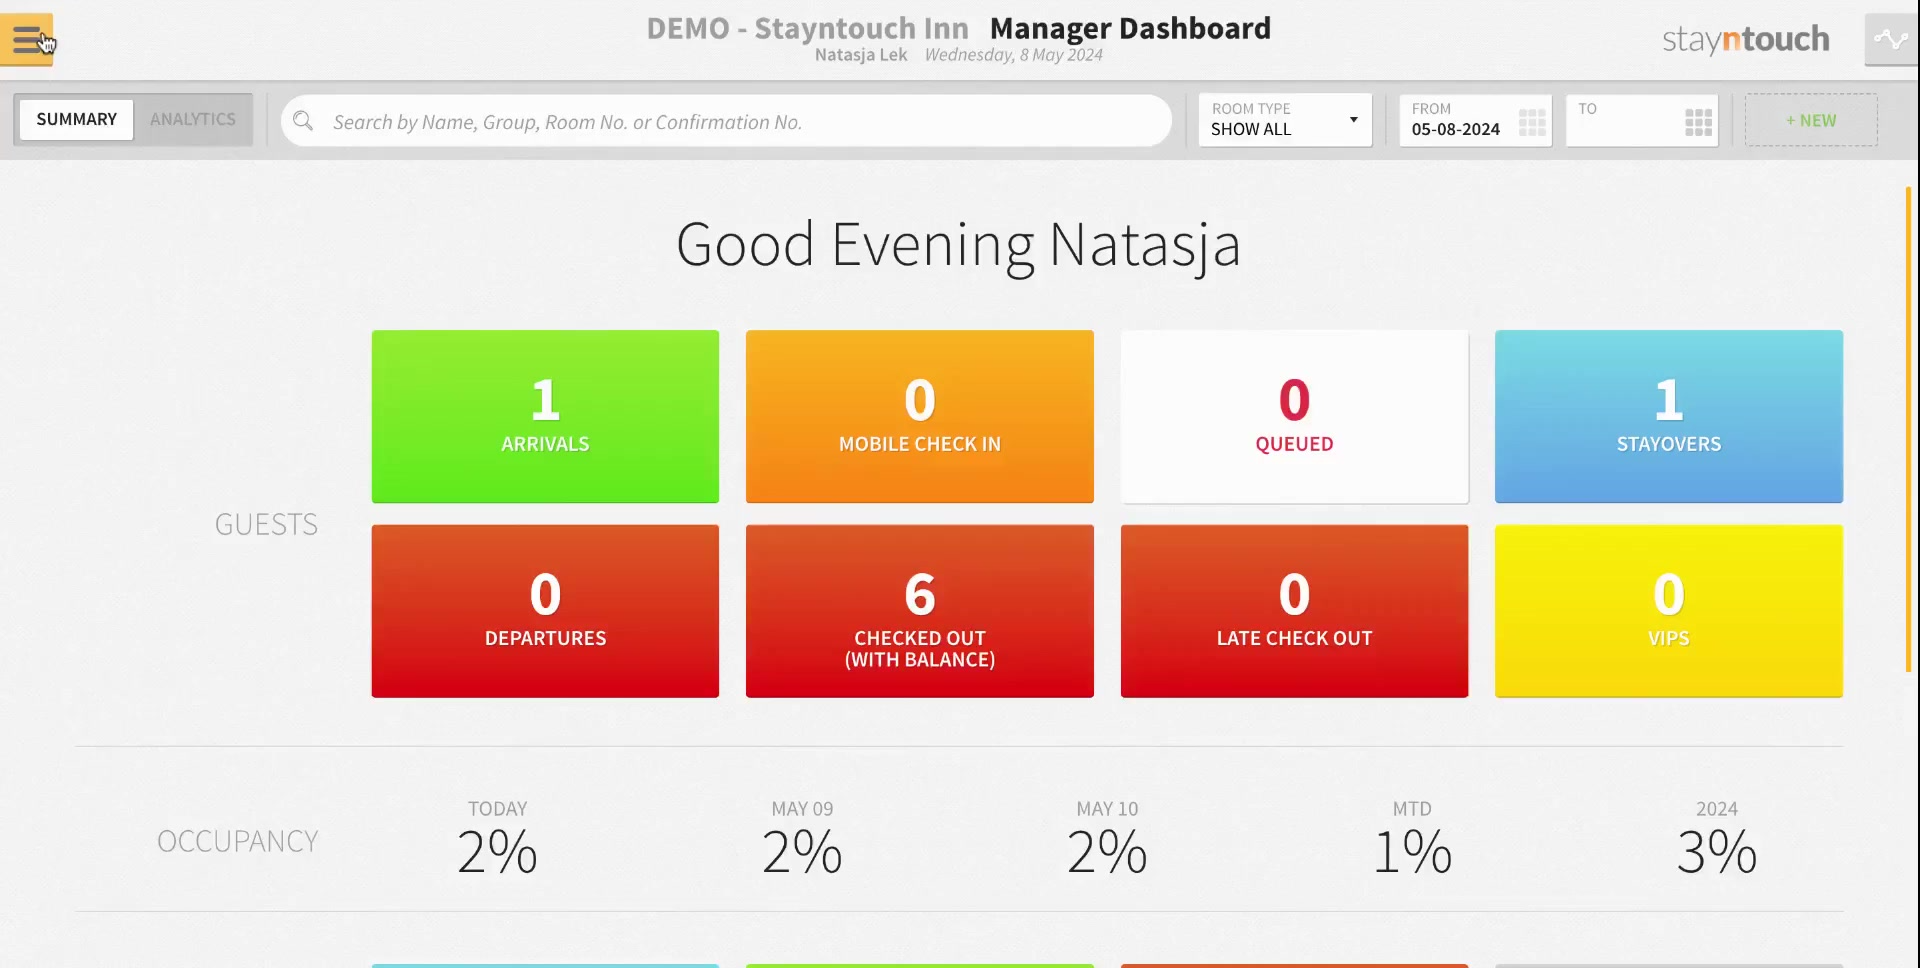Open the Stayovers tile

click(1669, 416)
